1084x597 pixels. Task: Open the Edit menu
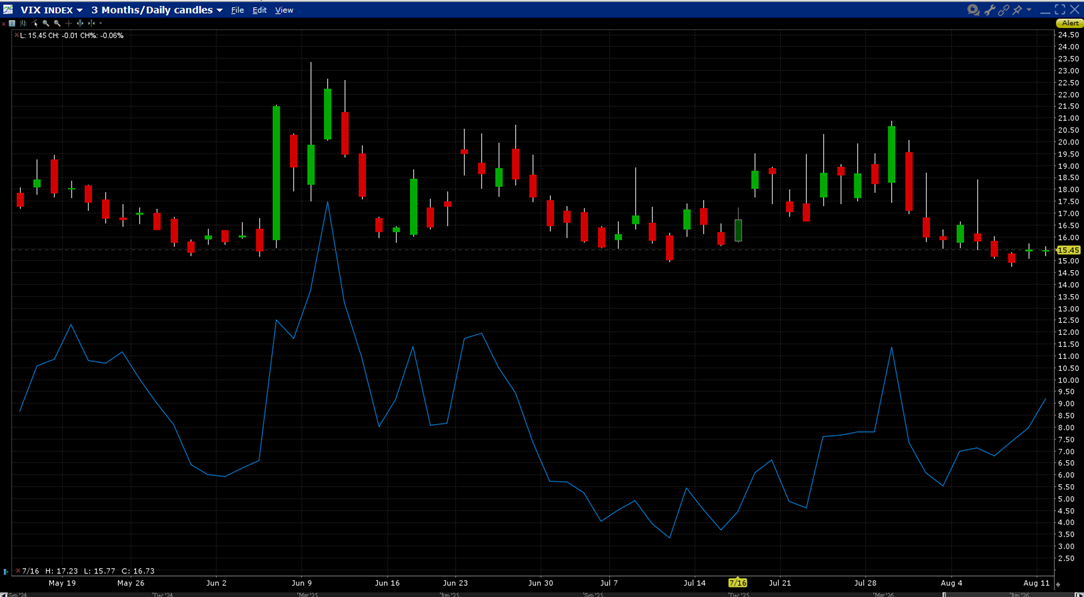pos(259,10)
